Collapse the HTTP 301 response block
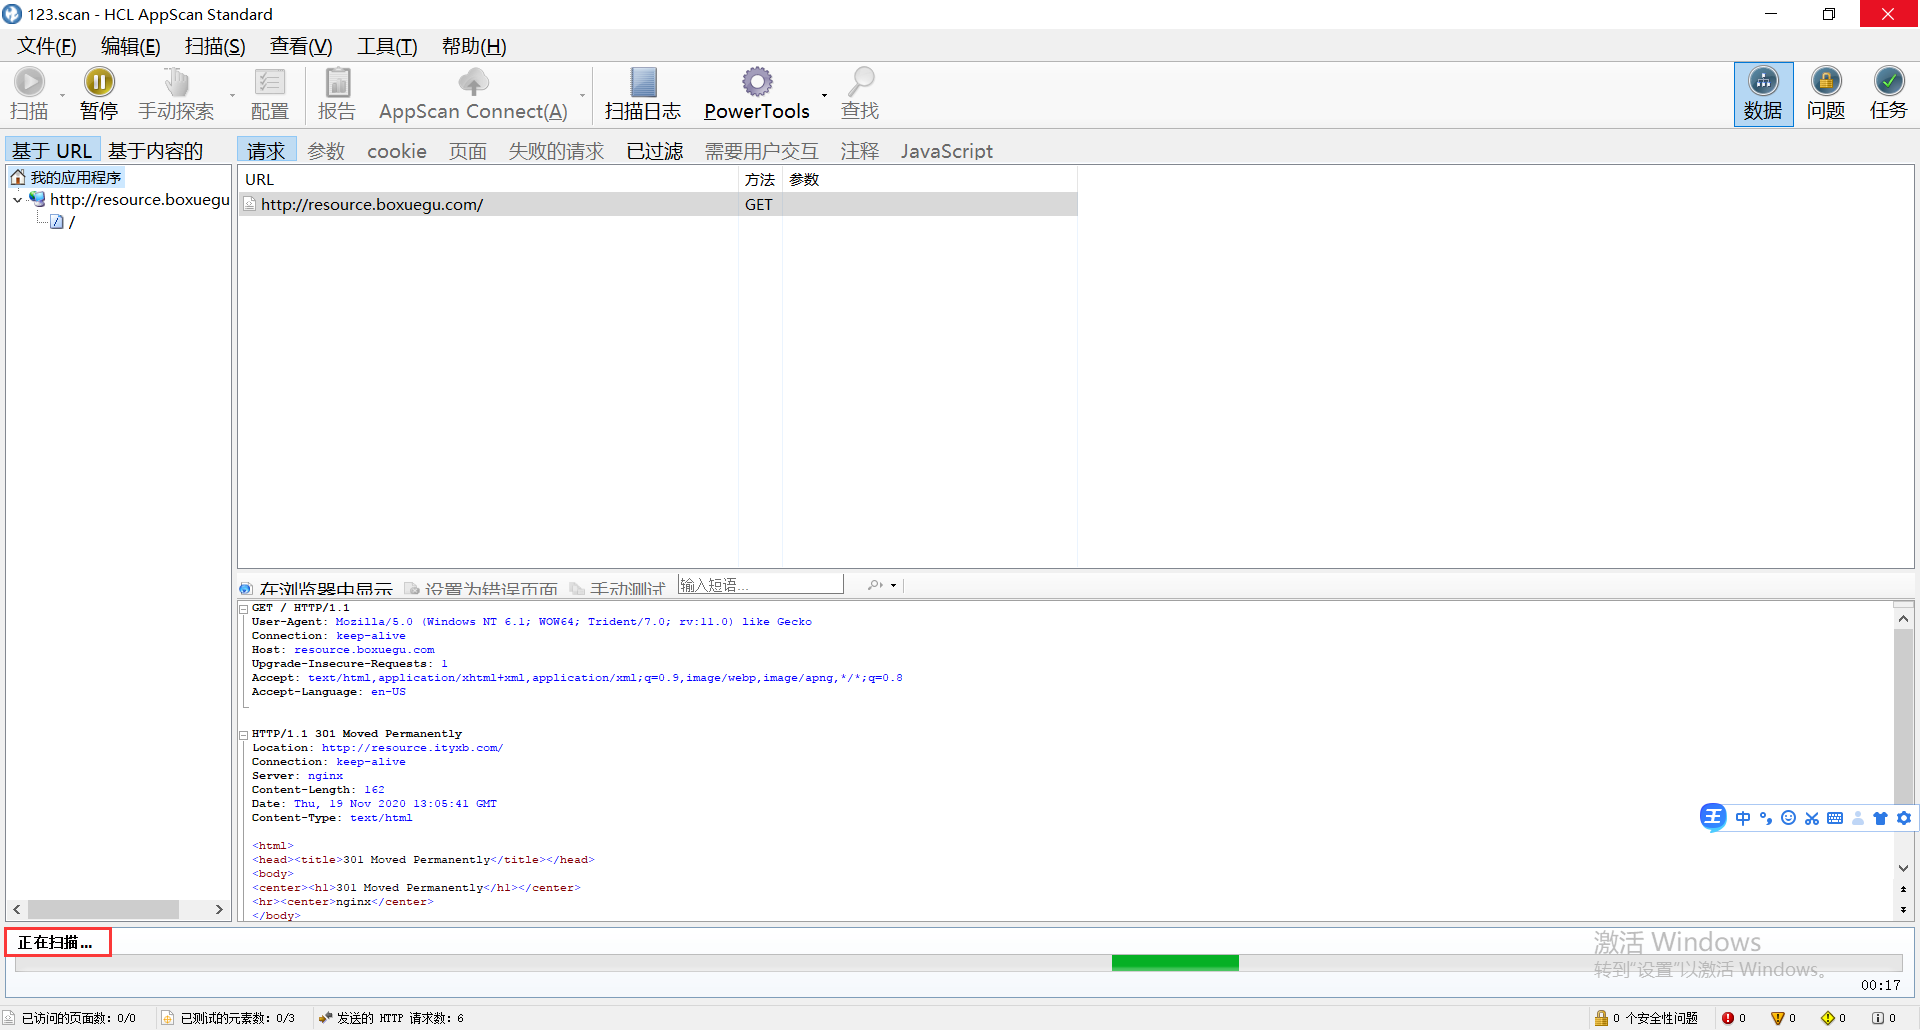1920x1030 pixels. pyautogui.click(x=243, y=735)
